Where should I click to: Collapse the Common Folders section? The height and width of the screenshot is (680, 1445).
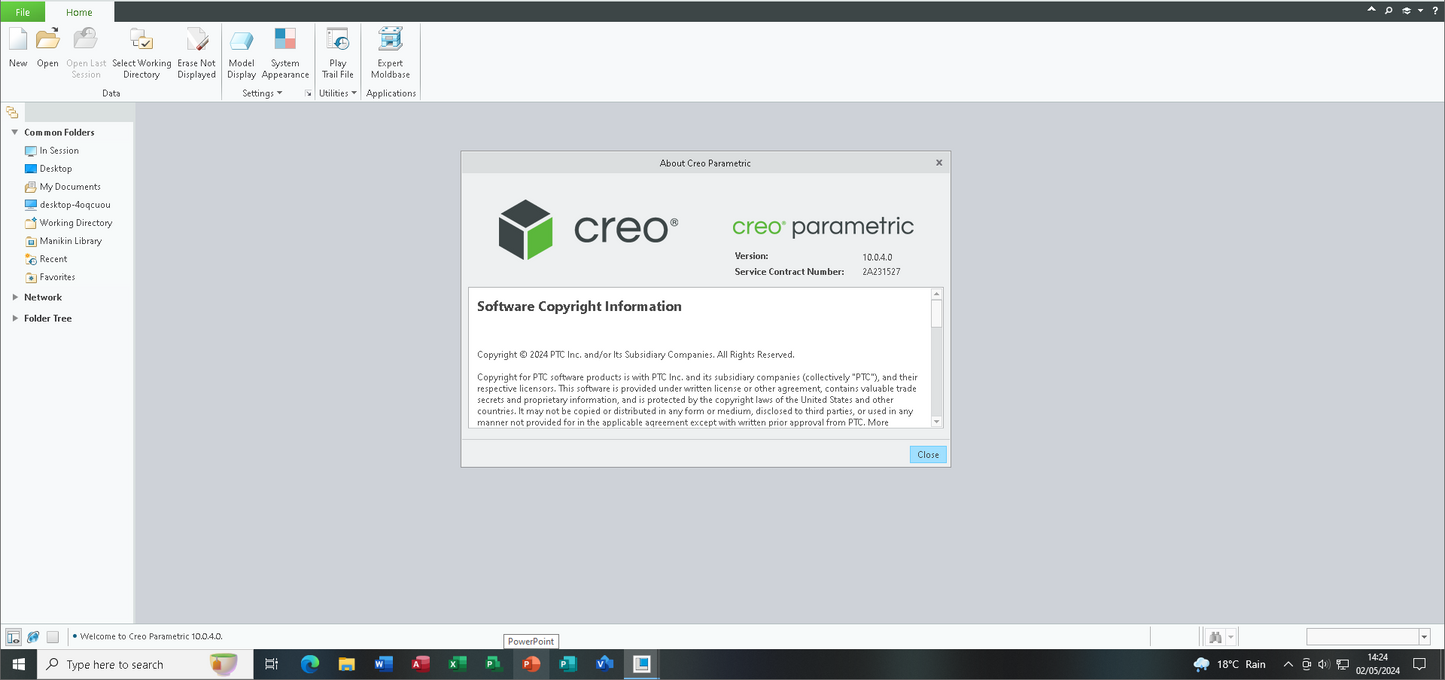tap(15, 132)
